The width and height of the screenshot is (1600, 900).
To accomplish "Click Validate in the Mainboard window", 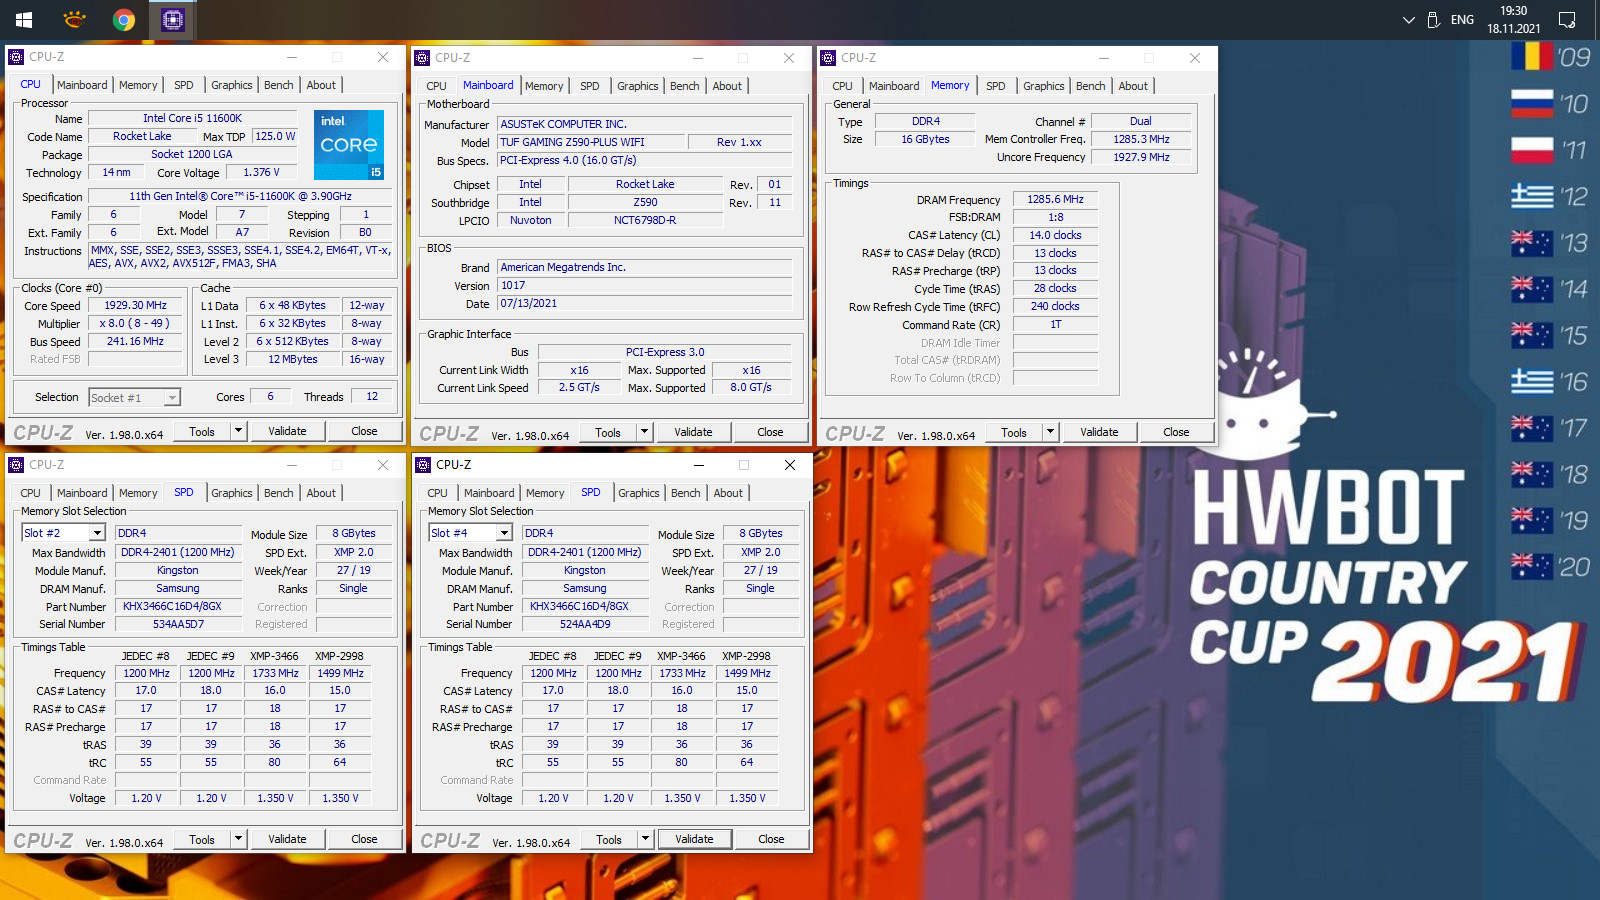I will pos(693,432).
